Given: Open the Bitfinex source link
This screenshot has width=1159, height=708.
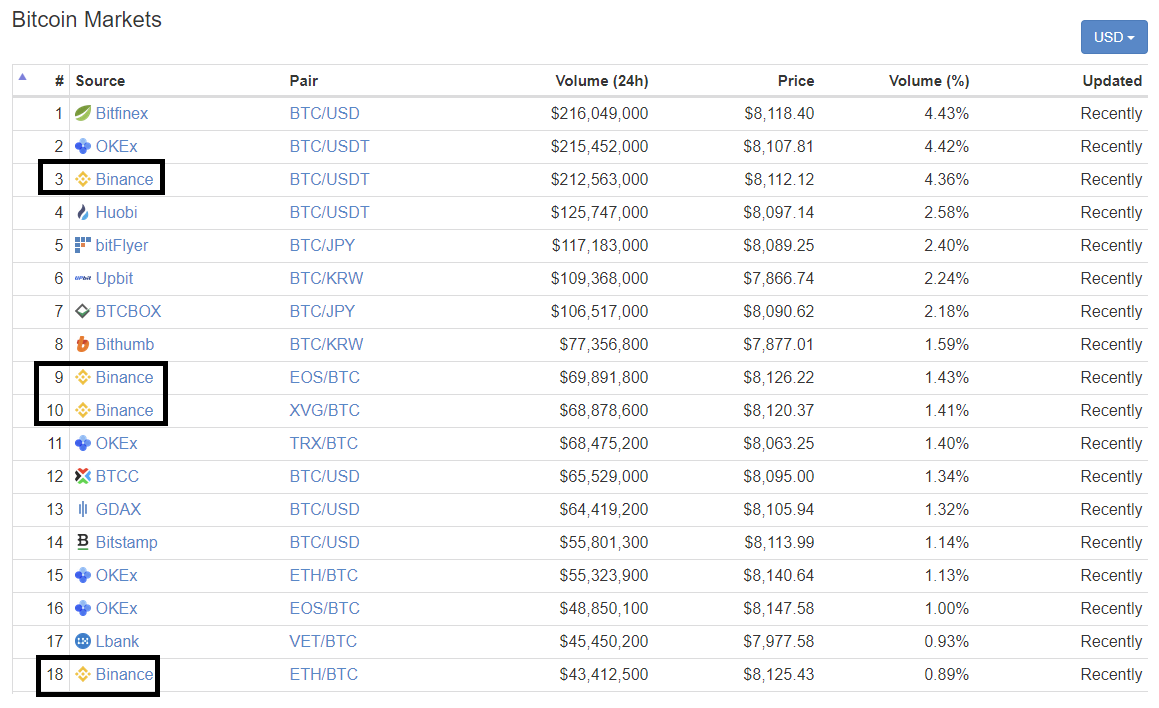Looking at the screenshot, I should tap(122, 113).
